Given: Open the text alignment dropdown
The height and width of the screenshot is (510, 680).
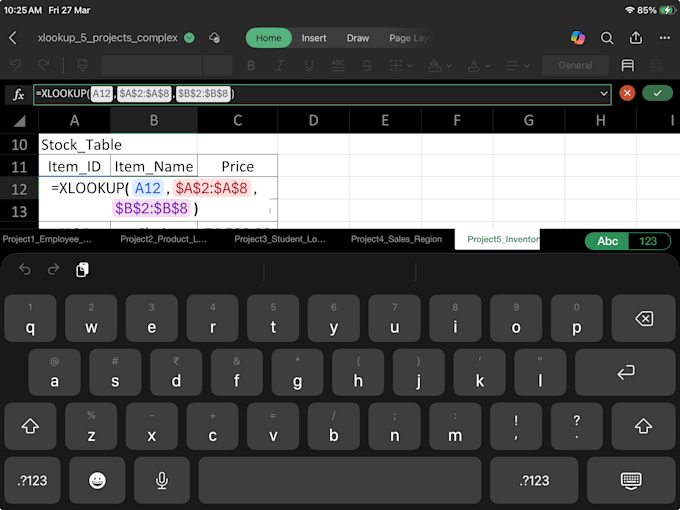Looking at the screenshot, I should (518, 65).
